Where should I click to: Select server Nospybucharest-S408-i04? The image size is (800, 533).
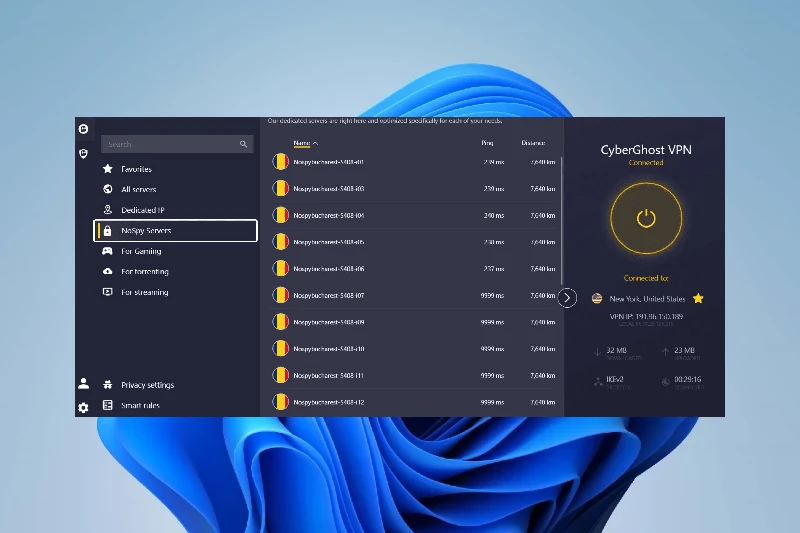pyautogui.click(x=413, y=215)
